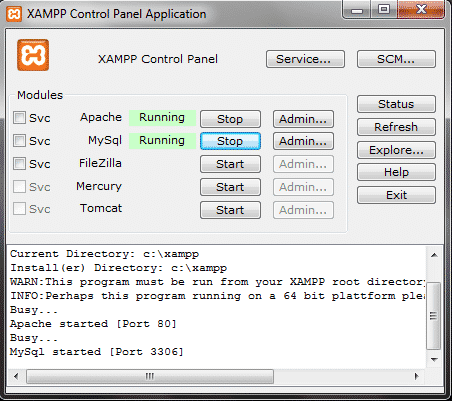Click the Status button
Image resolution: width=452 pixels, height=401 pixels.
coord(396,104)
